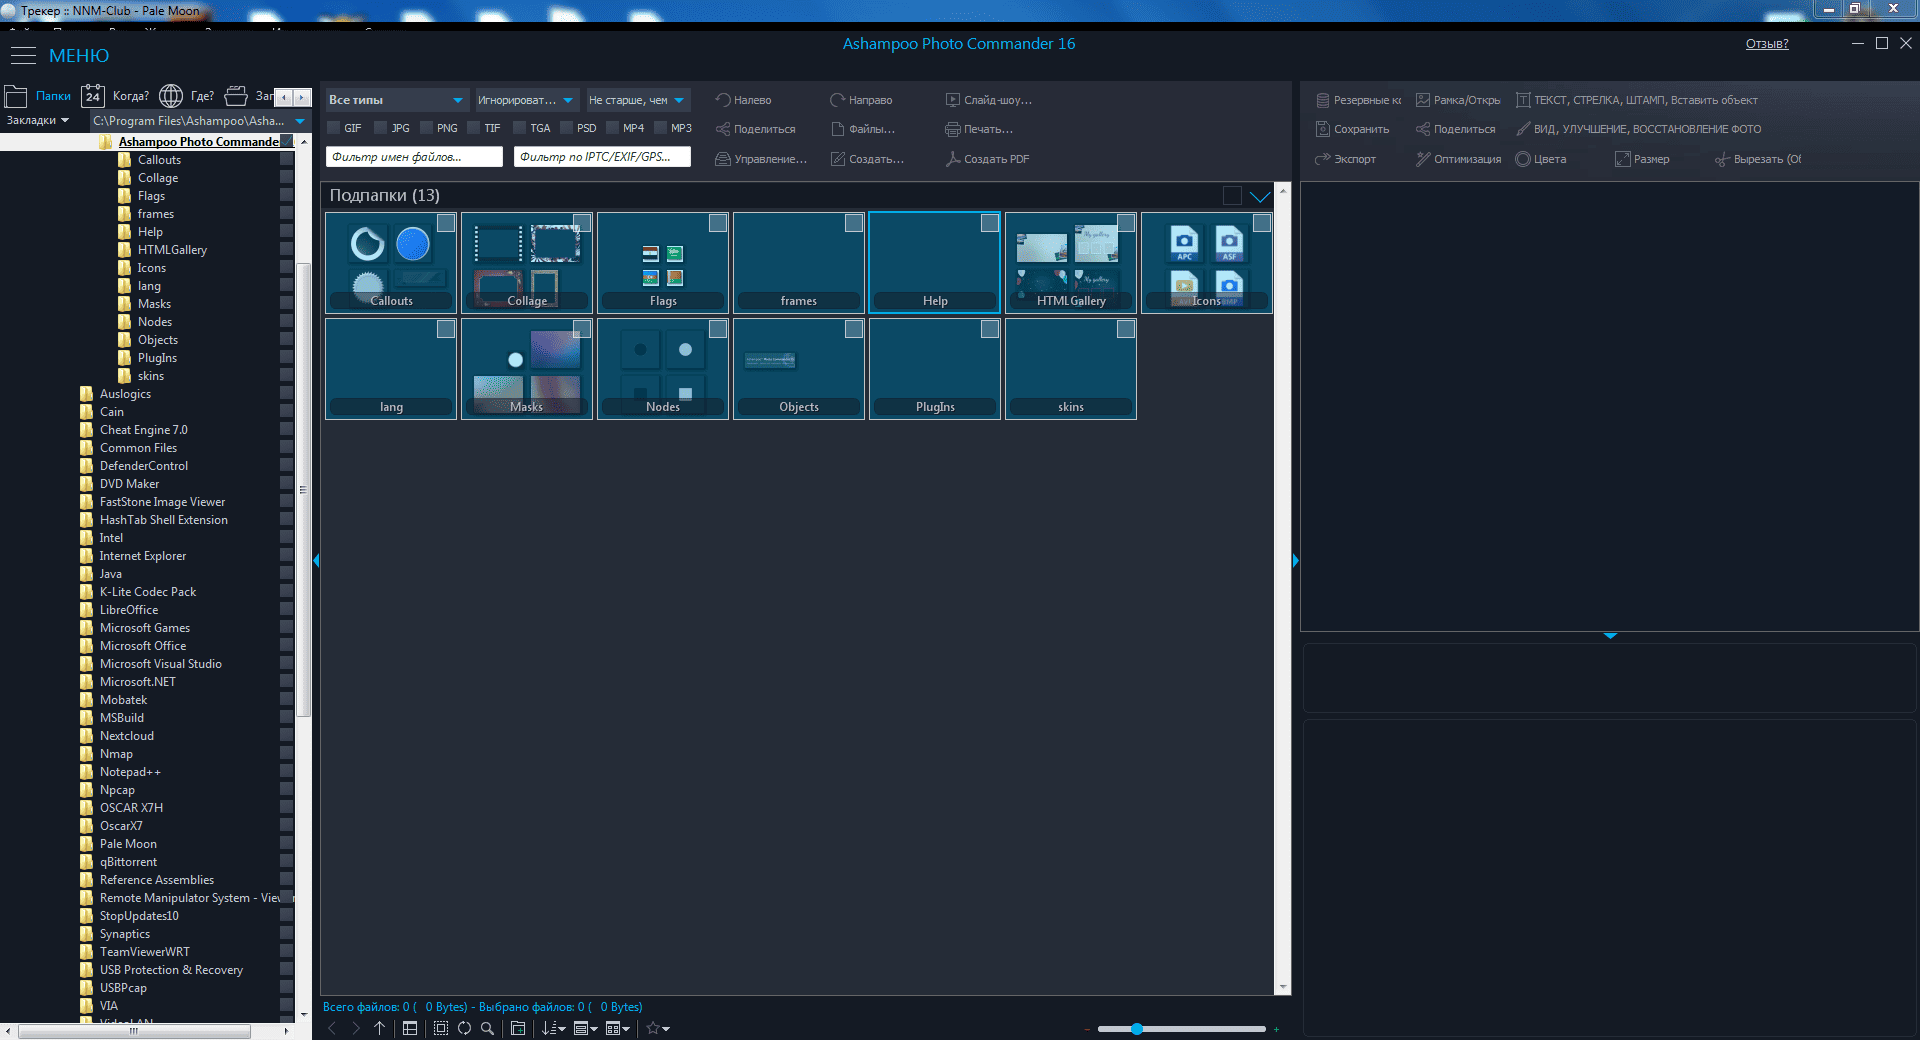Click Вырезать tool button

[1758, 159]
